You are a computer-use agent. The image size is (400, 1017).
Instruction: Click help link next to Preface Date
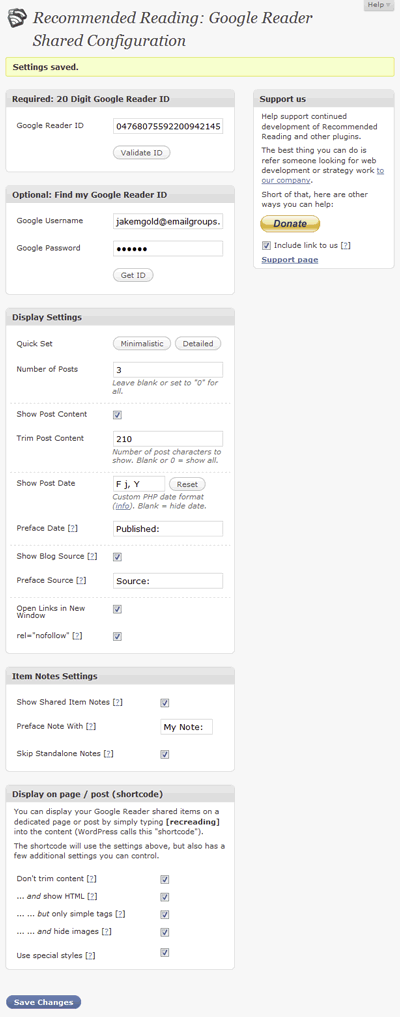[x=73, y=529]
